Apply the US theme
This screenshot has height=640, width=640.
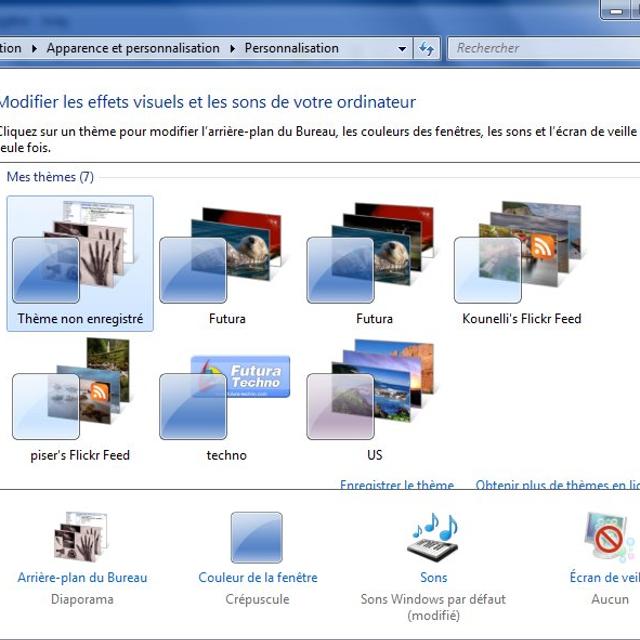(x=373, y=400)
